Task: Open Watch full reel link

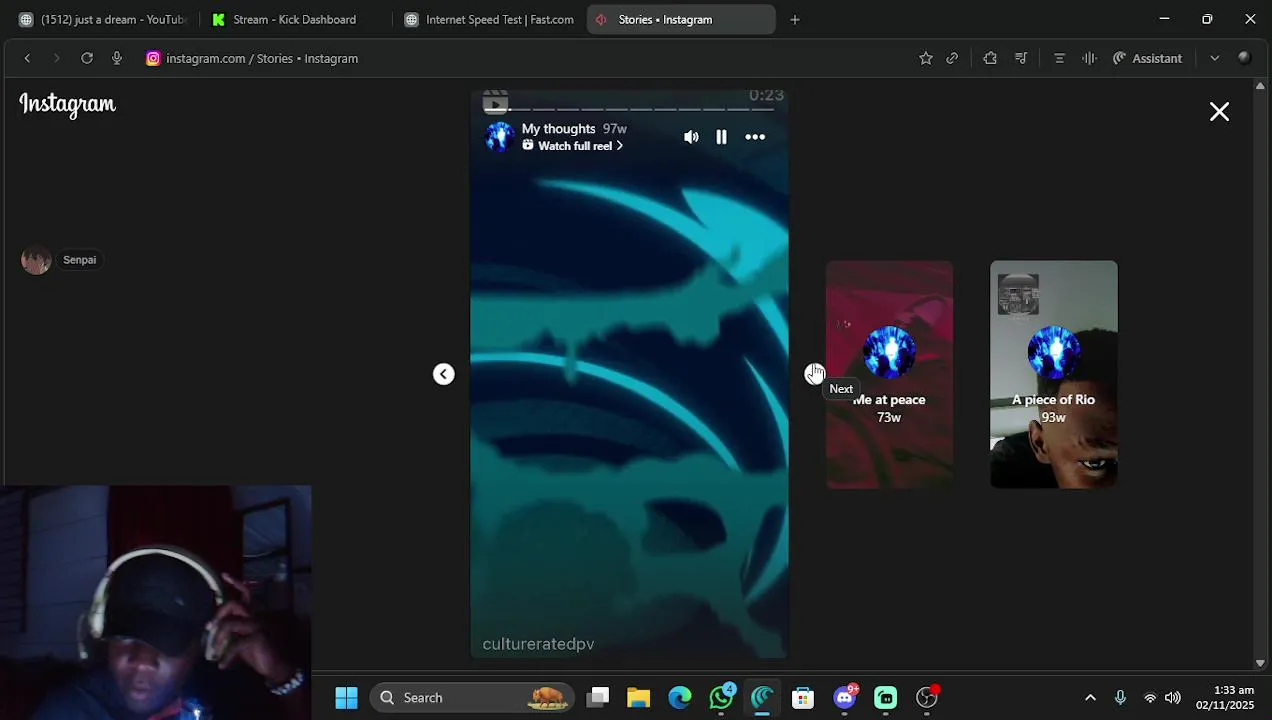Action: (574, 146)
